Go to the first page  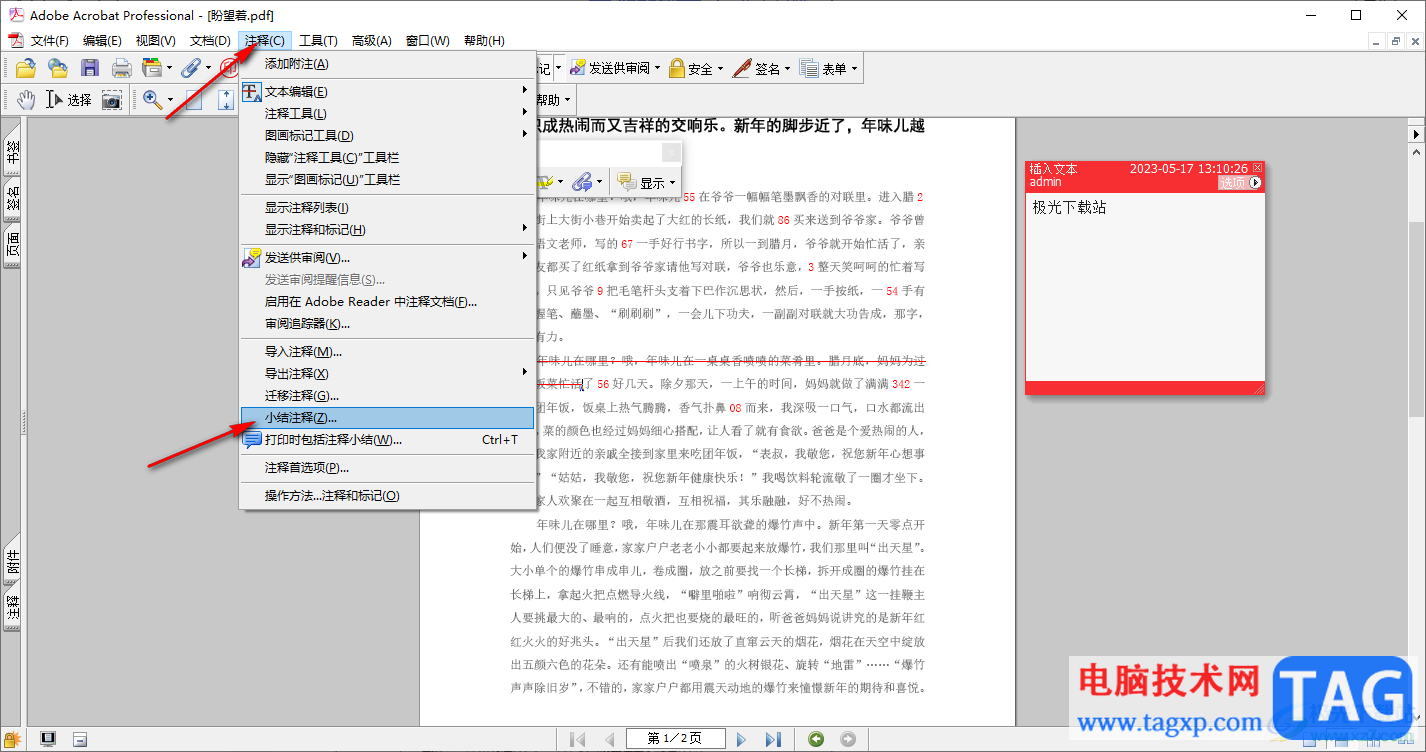click(x=578, y=739)
